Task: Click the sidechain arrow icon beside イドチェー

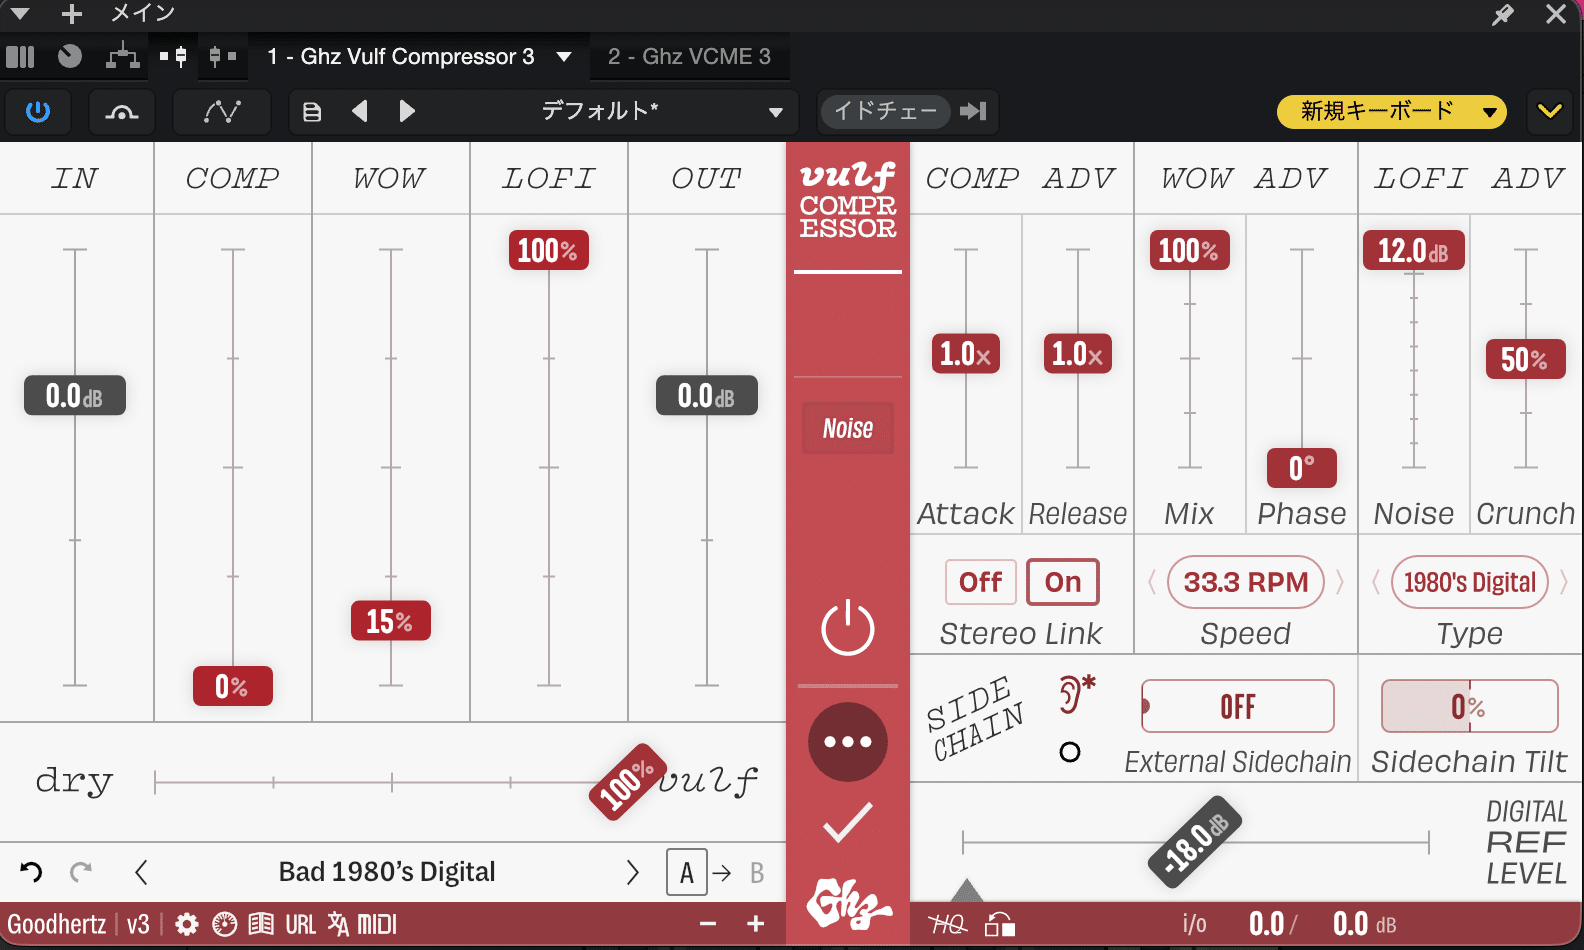Action: [x=973, y=111]
